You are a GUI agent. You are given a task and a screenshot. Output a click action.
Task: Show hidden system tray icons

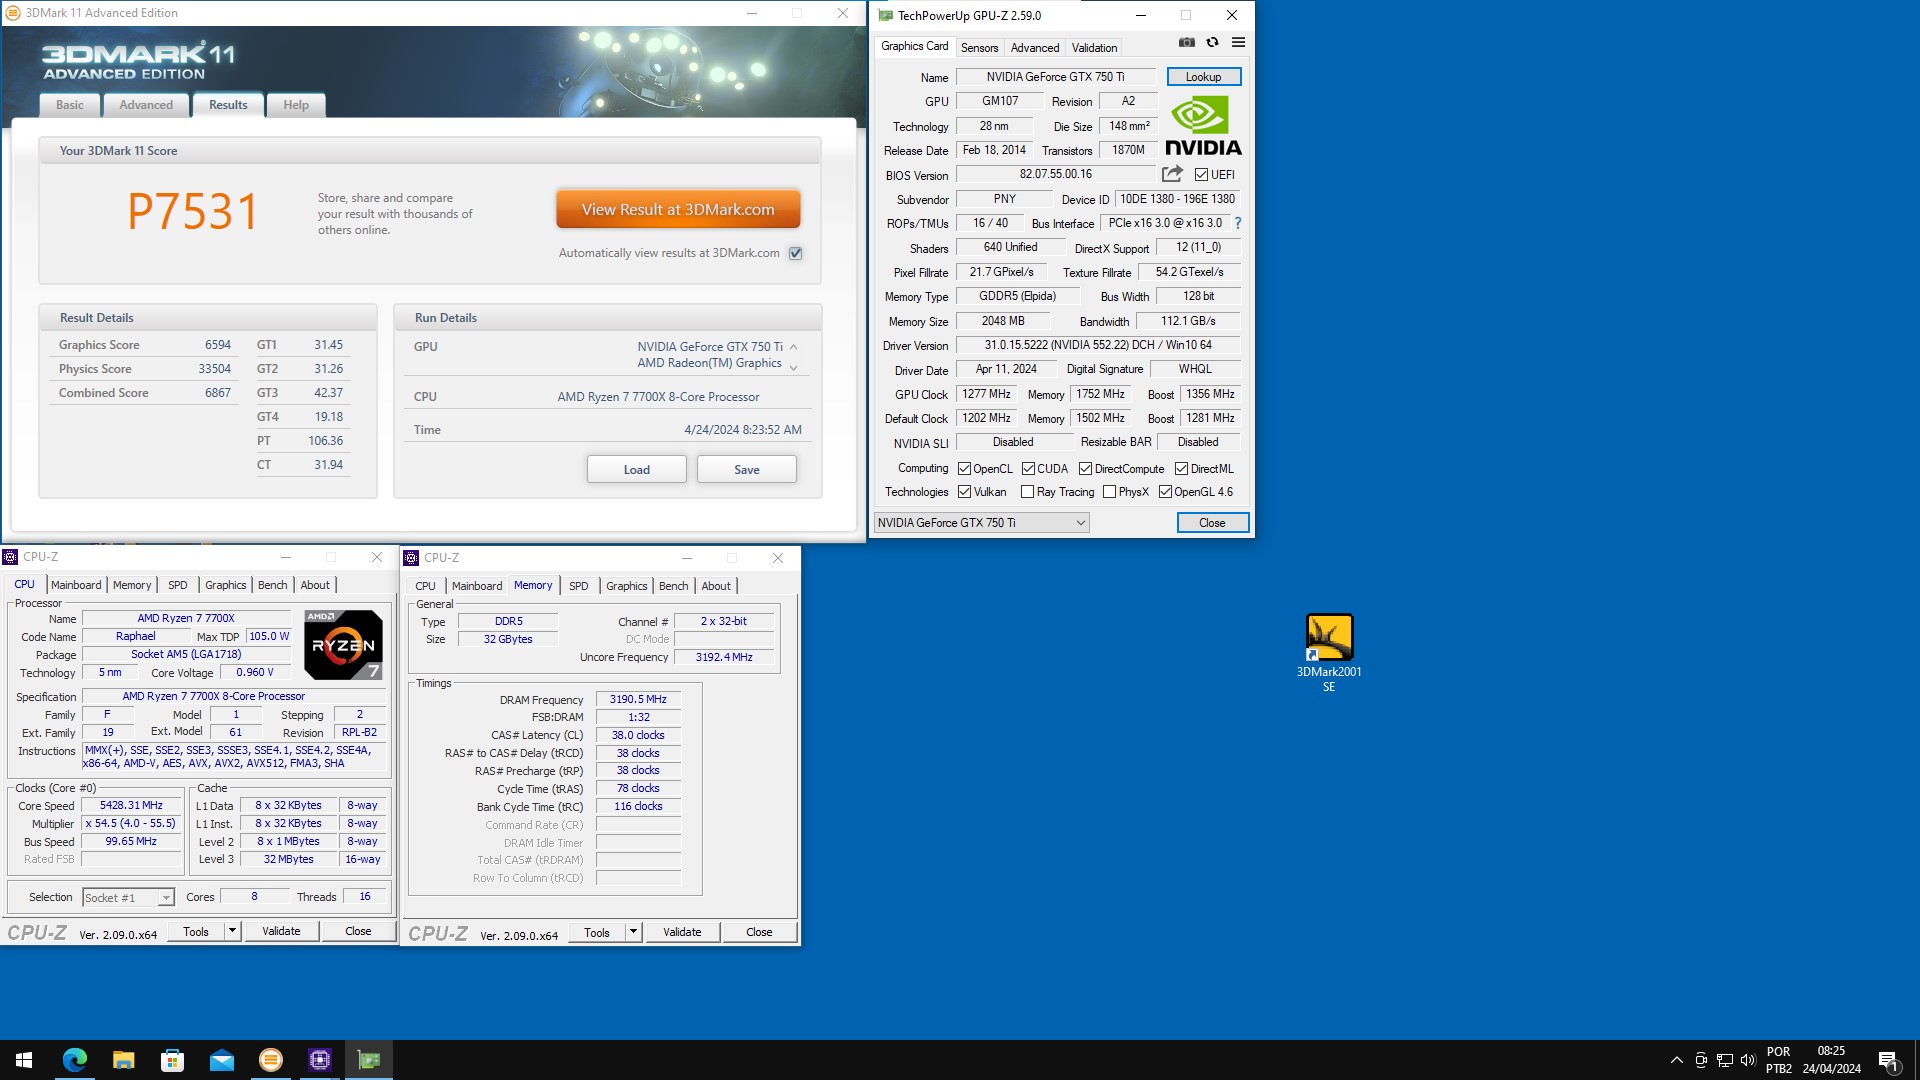pyautogui.click(x=1676, y=1060)
